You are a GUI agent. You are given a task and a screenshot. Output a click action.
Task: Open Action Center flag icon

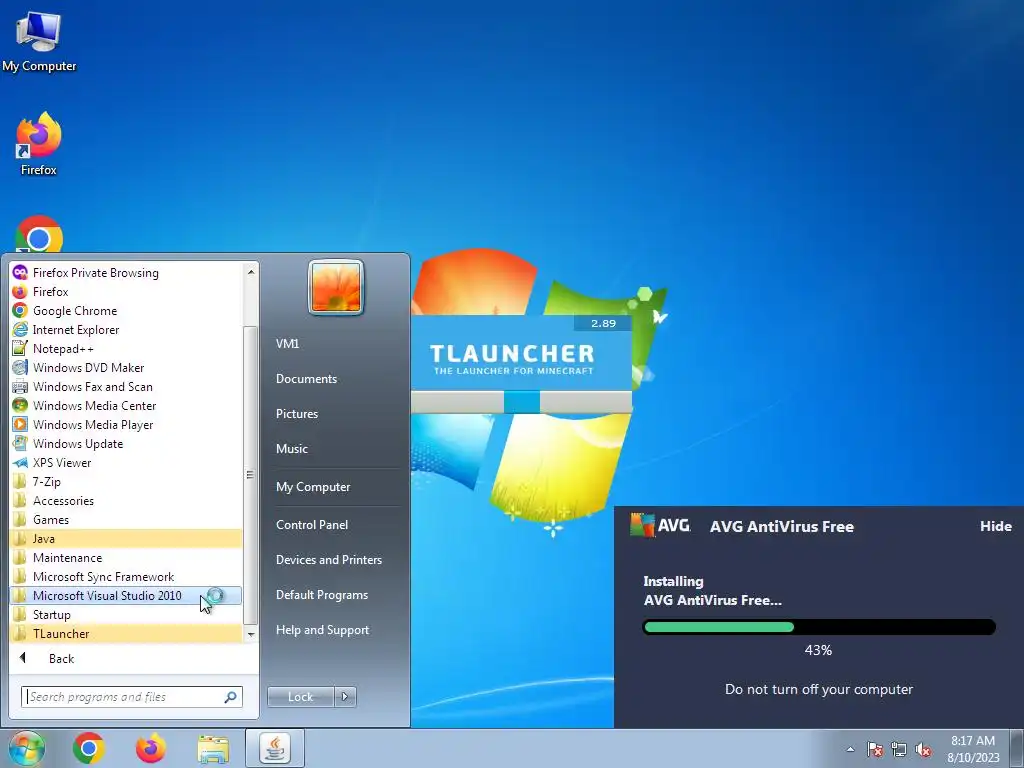pyautogui.click(x=874, y=749)
